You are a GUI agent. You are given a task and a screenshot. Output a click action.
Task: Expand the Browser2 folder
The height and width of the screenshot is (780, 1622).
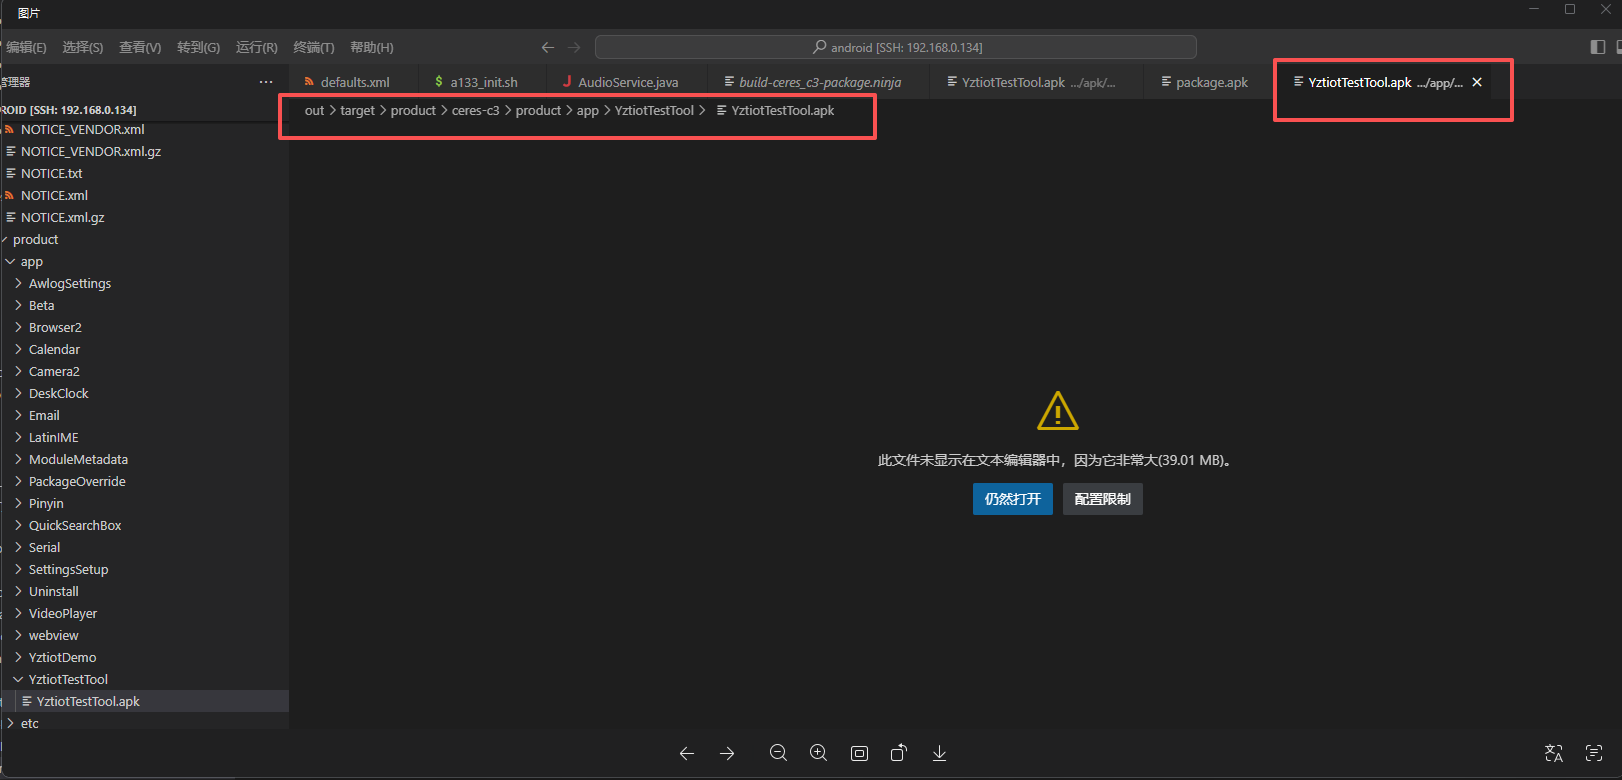tap(55, 328)
